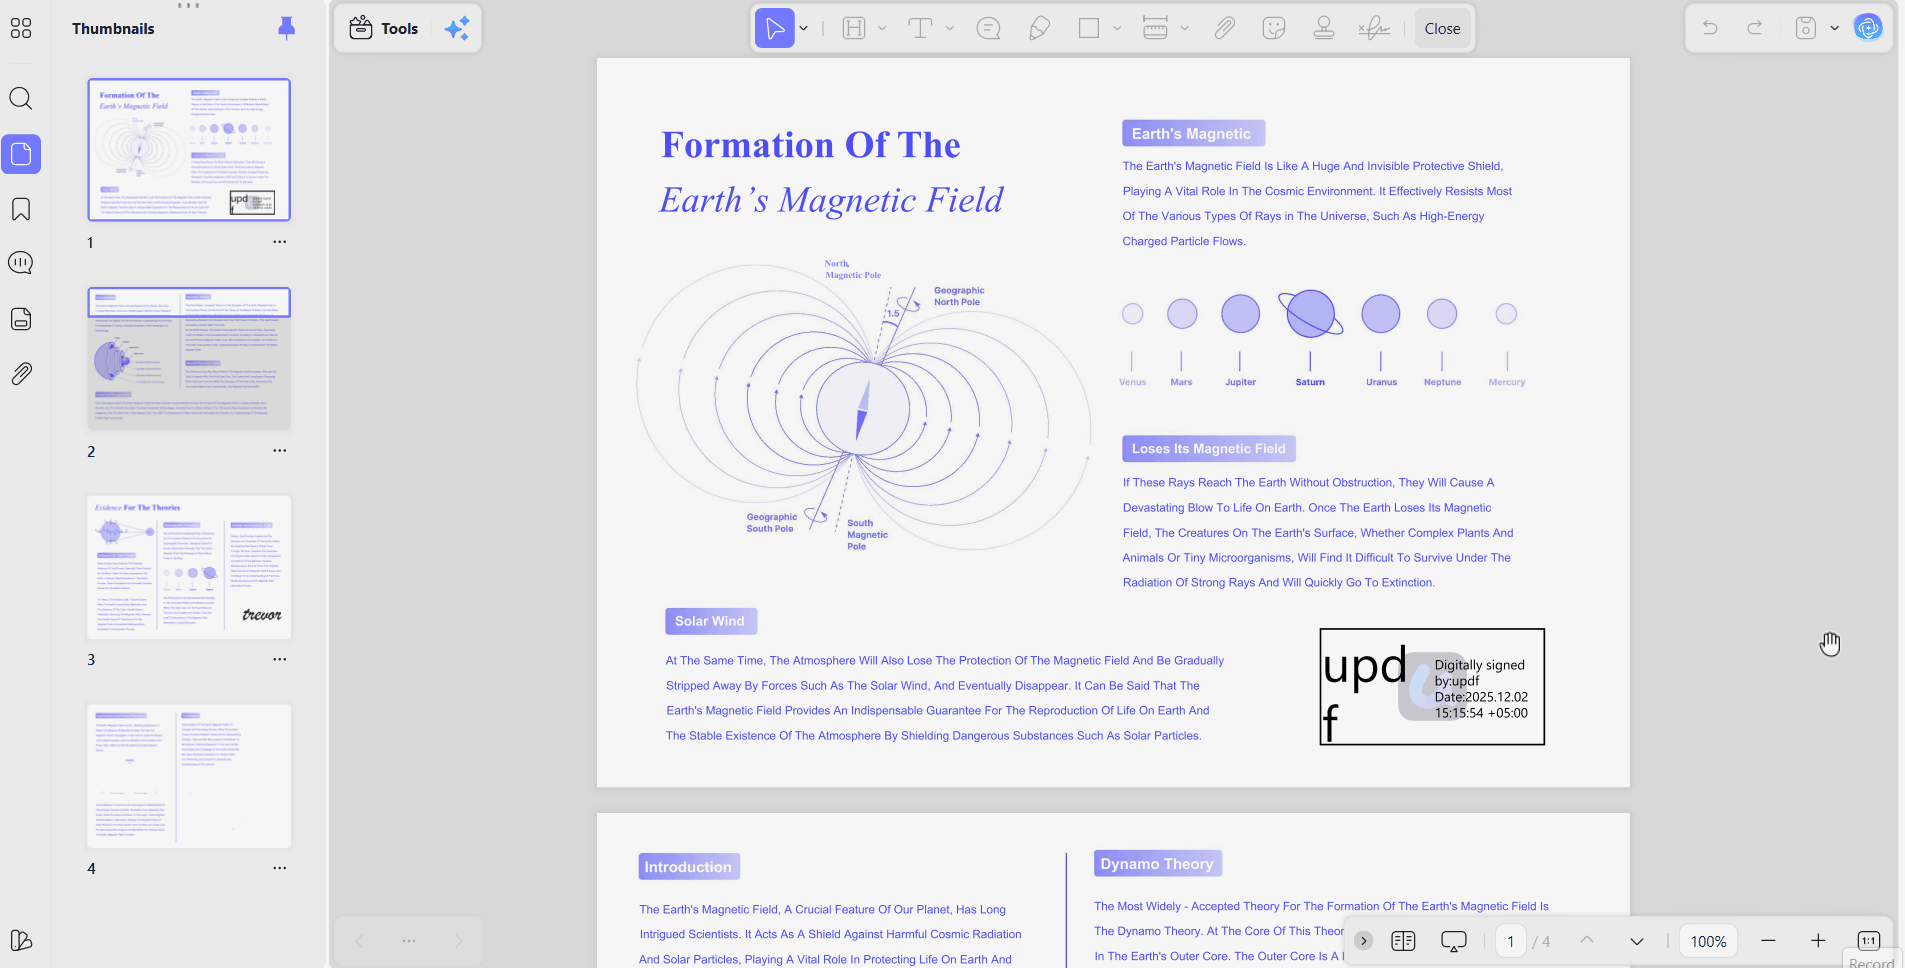Expand the text tool dropdown arrow
This screenshot has height=968, width=1905.
point(950,28)
